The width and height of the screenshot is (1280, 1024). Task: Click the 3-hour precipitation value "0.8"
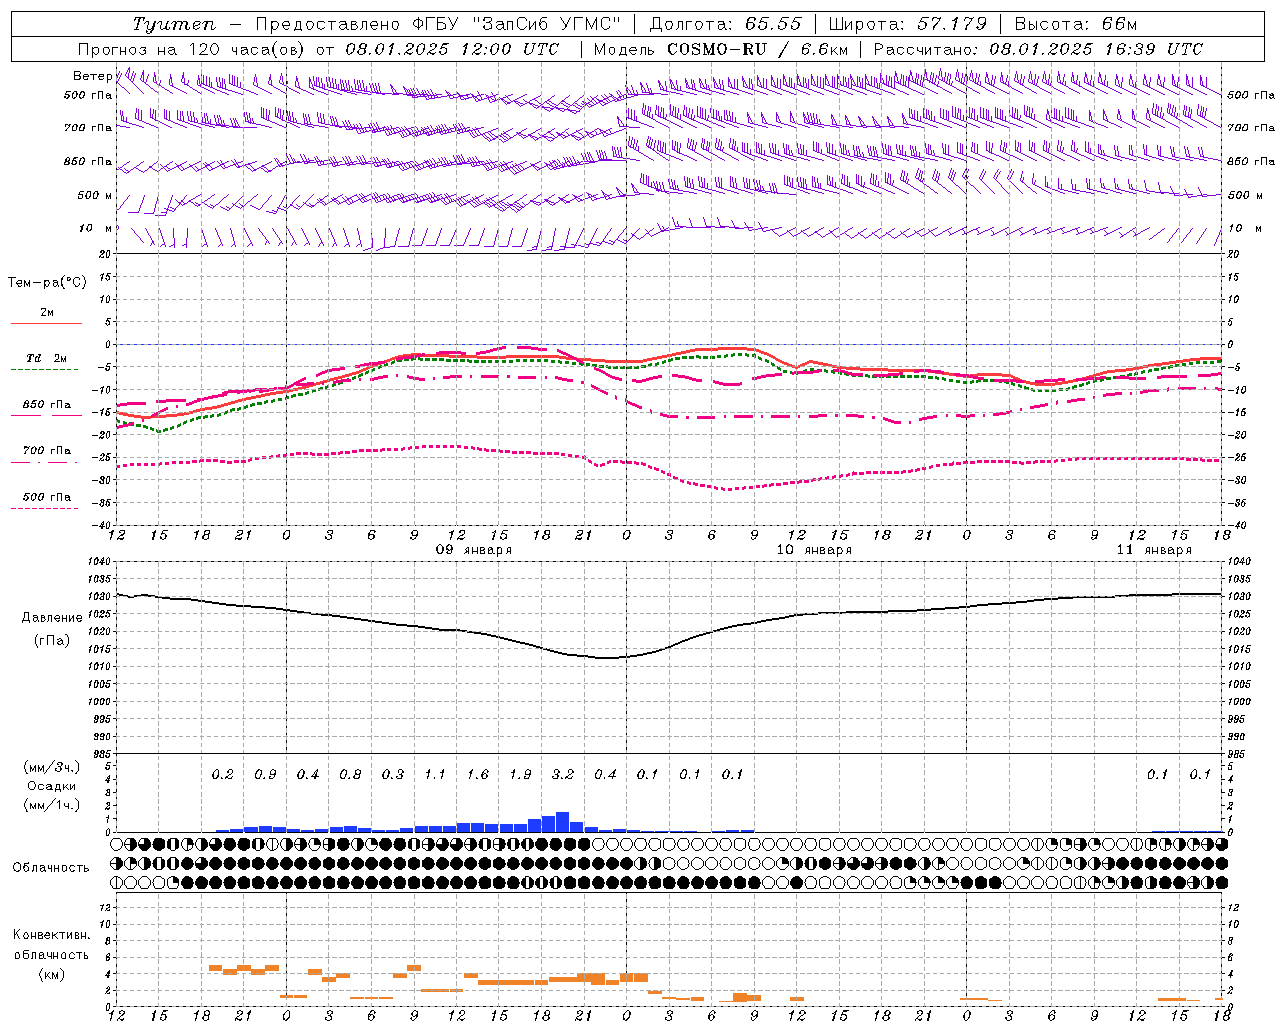[350, 775]
